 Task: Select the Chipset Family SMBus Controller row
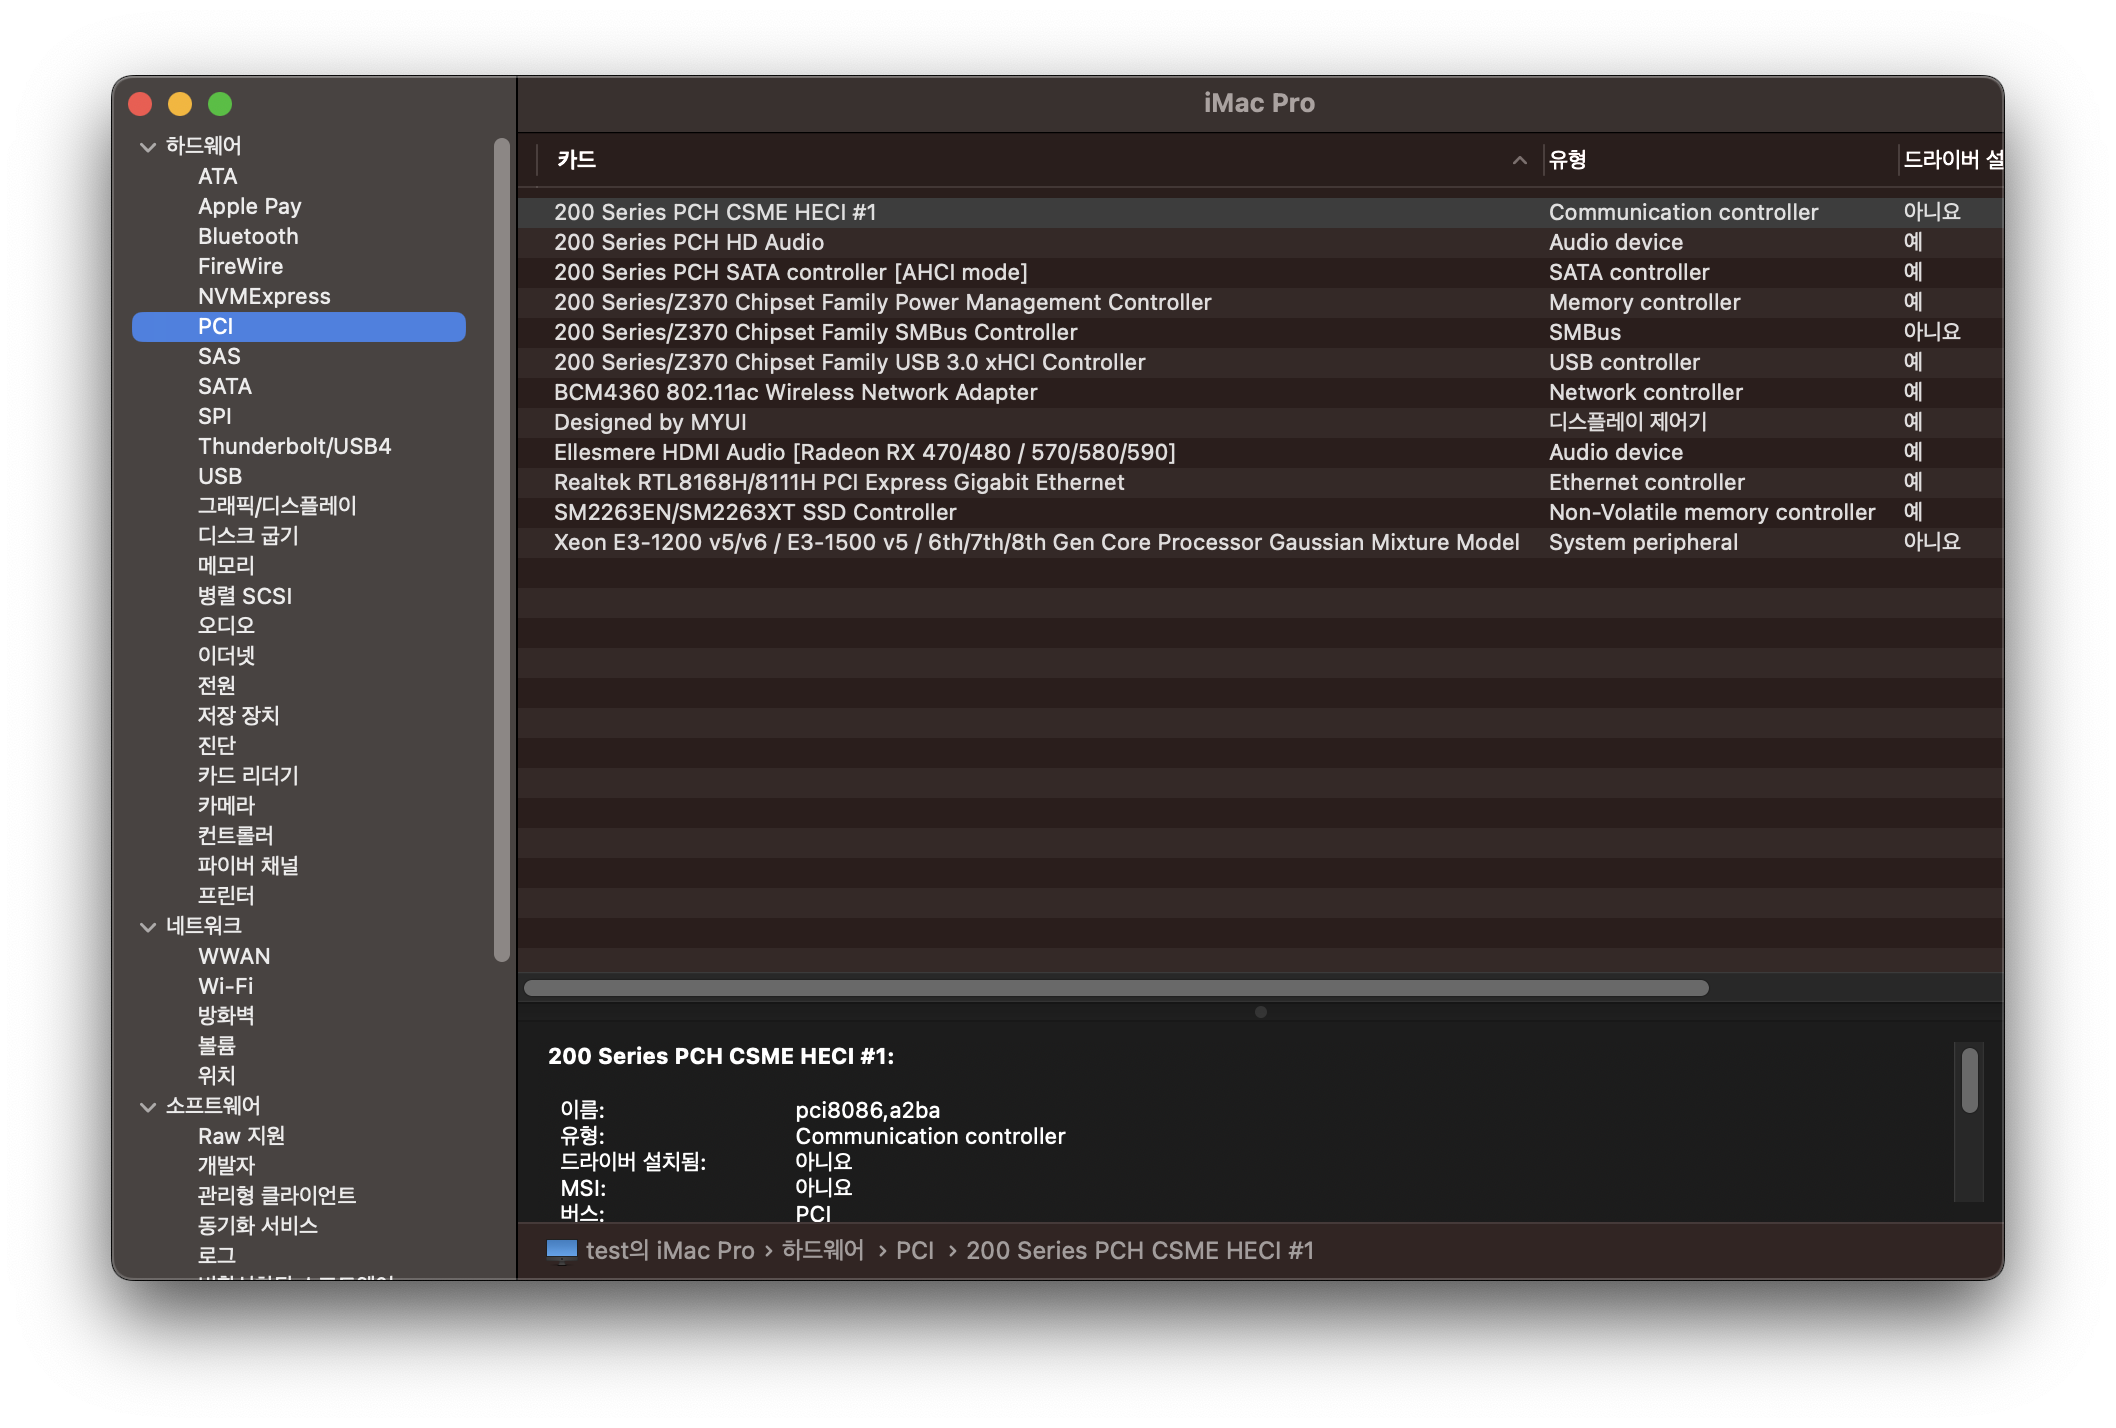(x=1260, y=333)
